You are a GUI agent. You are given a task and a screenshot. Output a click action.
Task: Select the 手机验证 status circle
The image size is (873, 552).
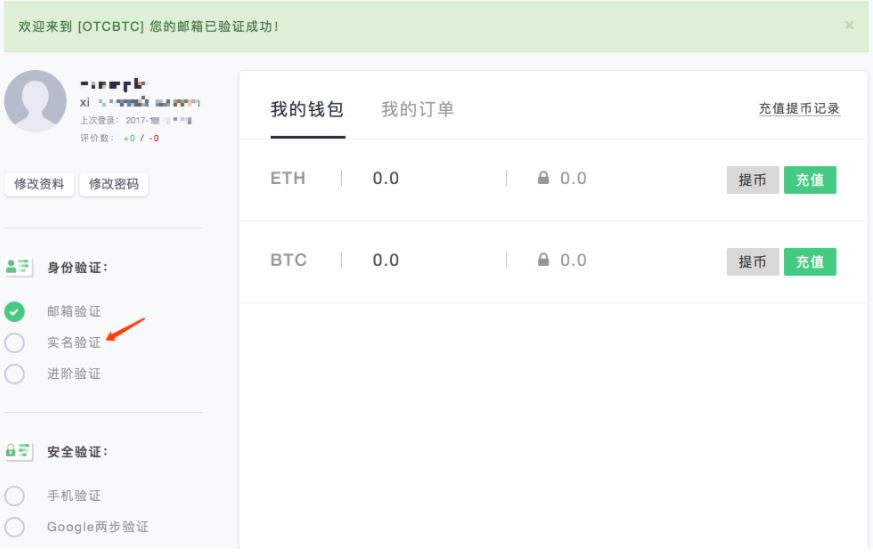click(14, 495)
